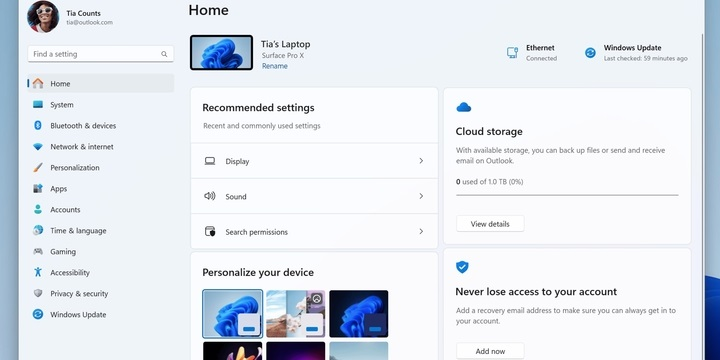Select the gray-blue landscape theme thumbnail
The height and width of the screenshot is (360, 720).
point(359,351)
